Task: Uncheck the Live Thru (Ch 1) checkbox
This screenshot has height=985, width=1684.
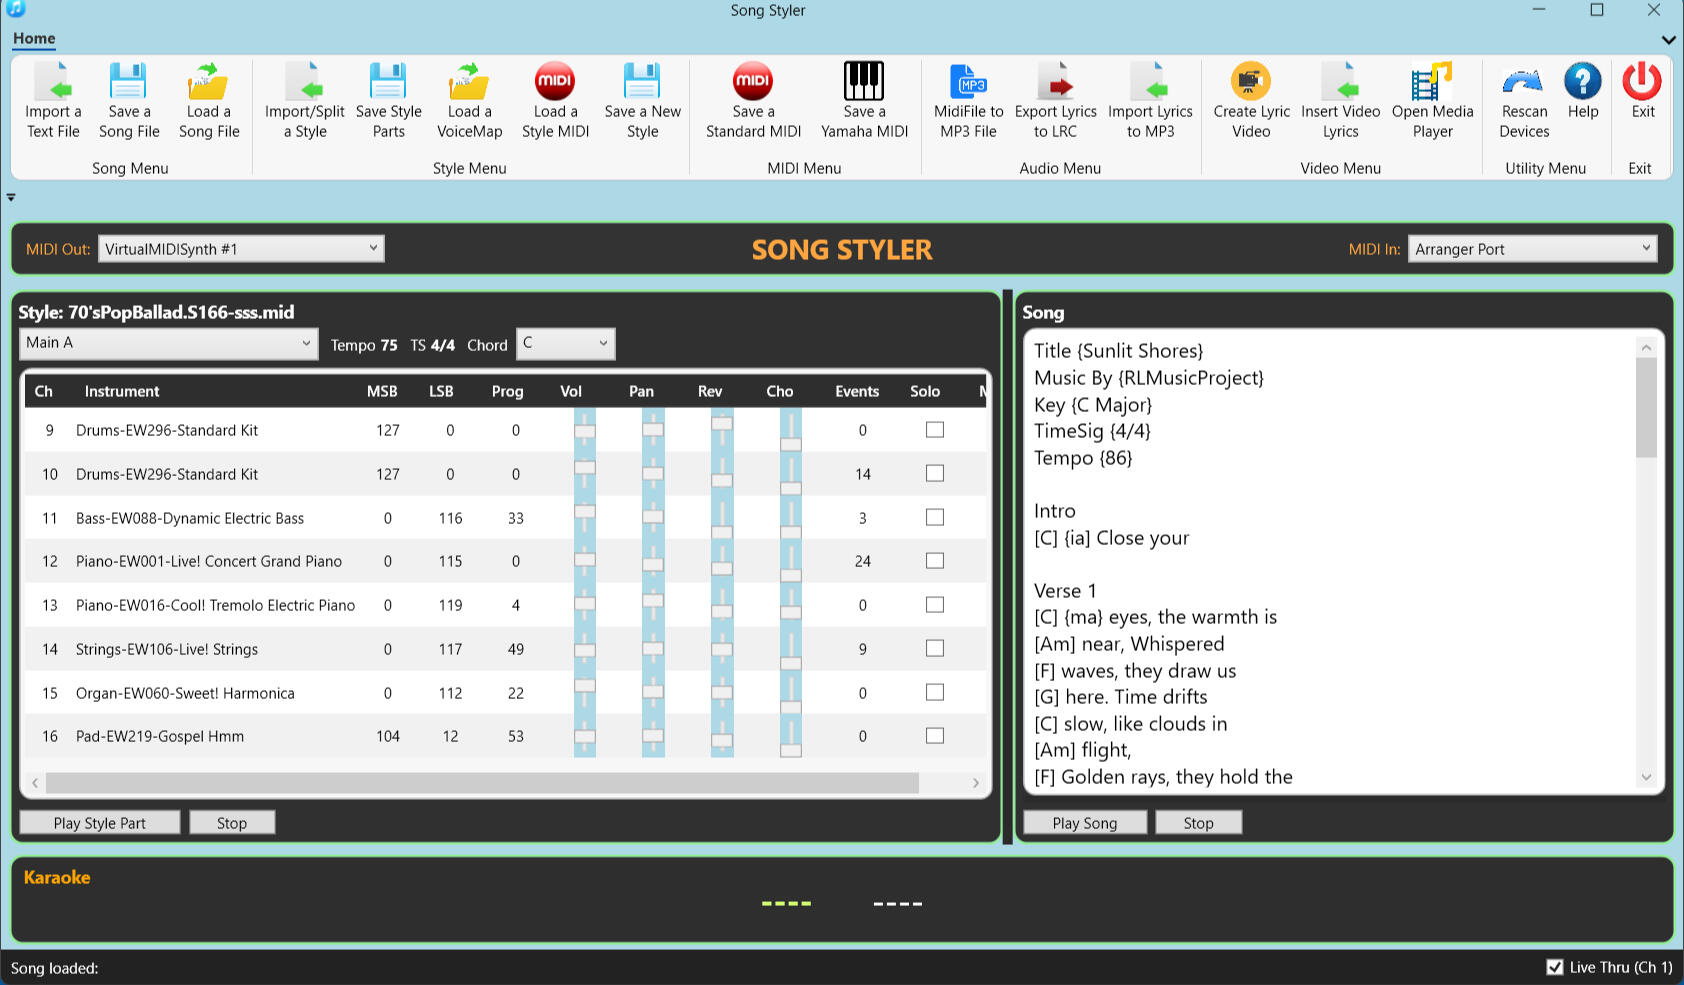Action: [1555, 967]
